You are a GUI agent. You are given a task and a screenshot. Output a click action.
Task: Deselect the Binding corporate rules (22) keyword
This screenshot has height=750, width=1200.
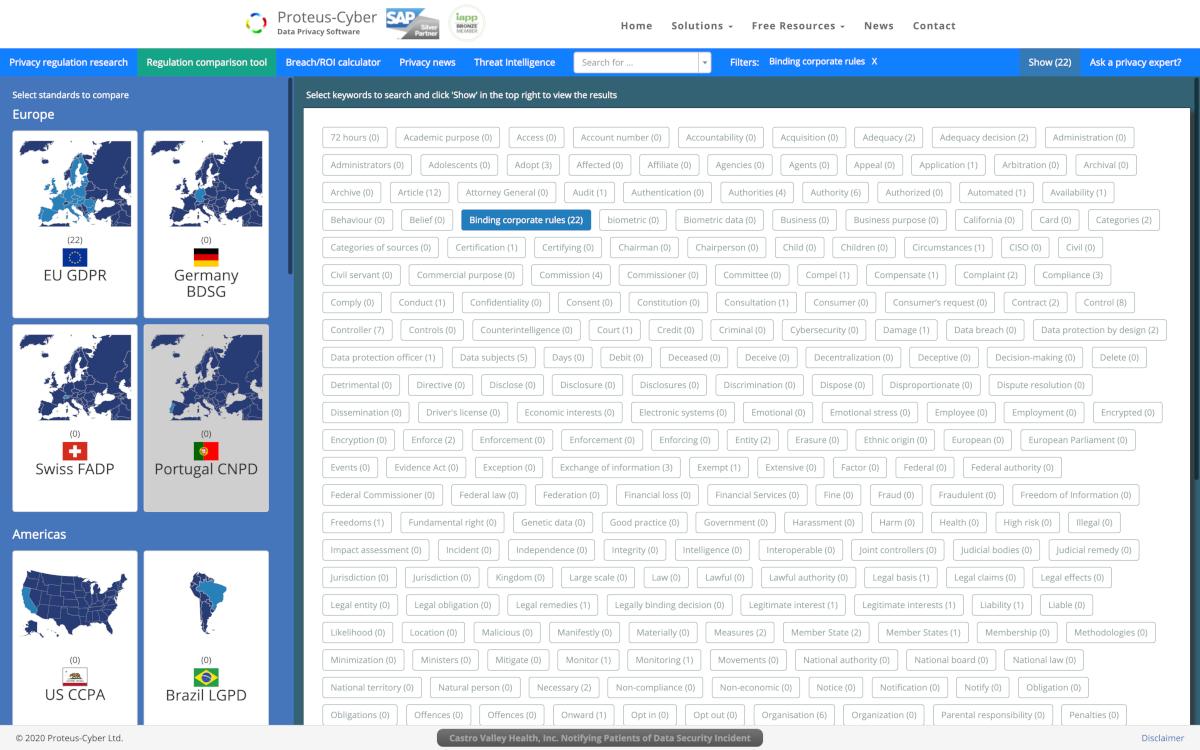pos(526,220)
